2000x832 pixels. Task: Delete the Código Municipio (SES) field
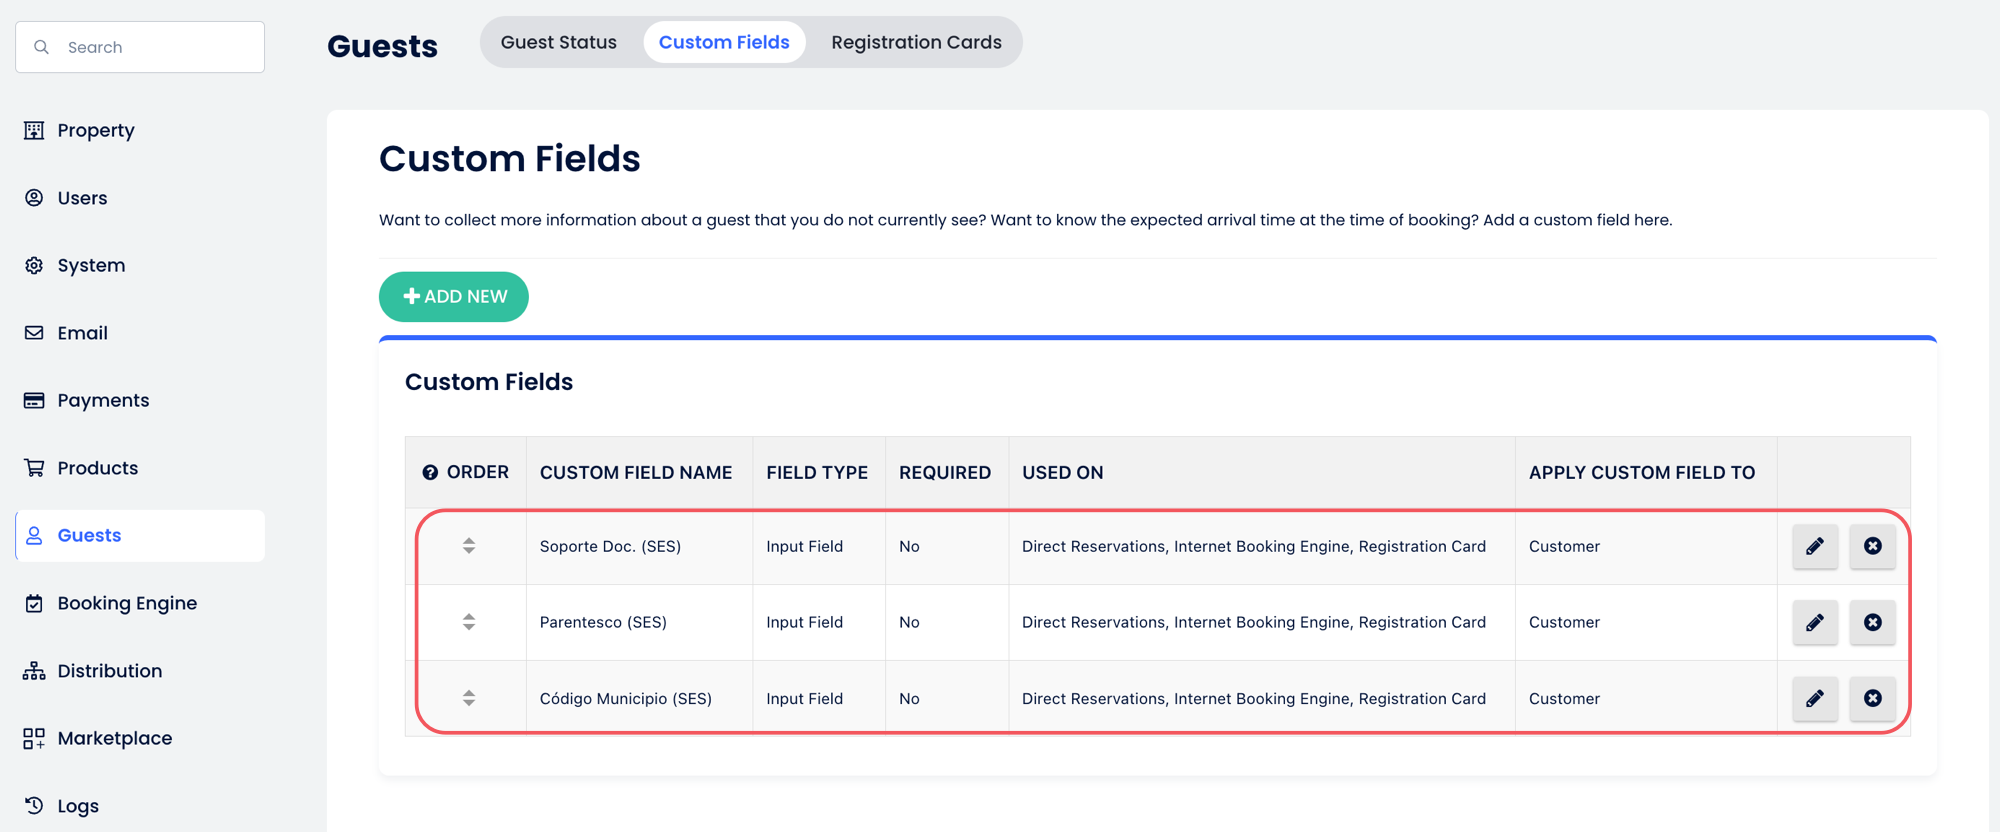click(1873, 698)
